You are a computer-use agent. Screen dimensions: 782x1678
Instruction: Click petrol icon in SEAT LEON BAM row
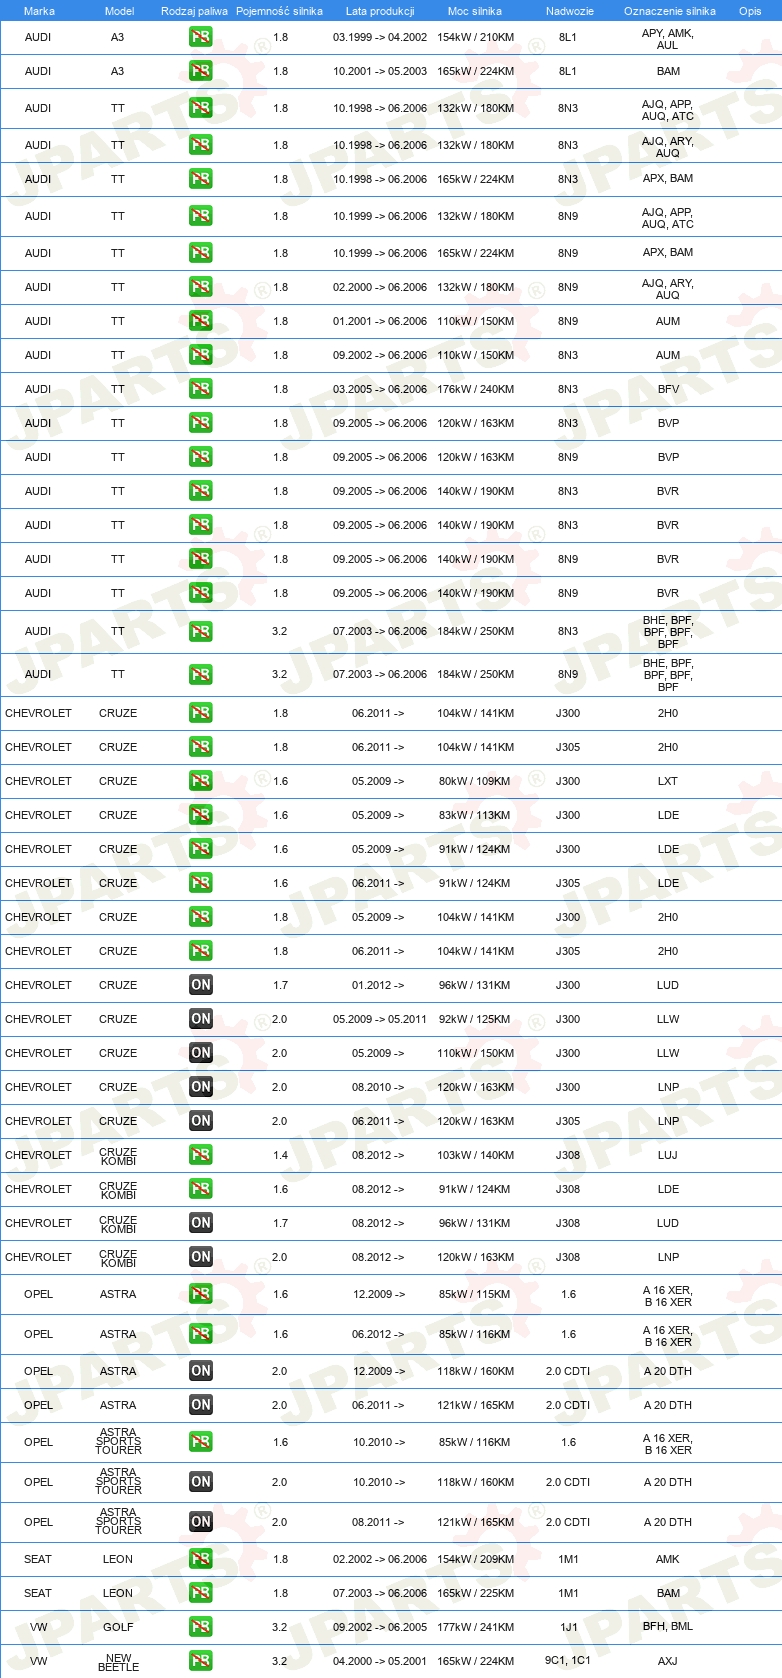pyautogui.click(x=200, y=1593)
